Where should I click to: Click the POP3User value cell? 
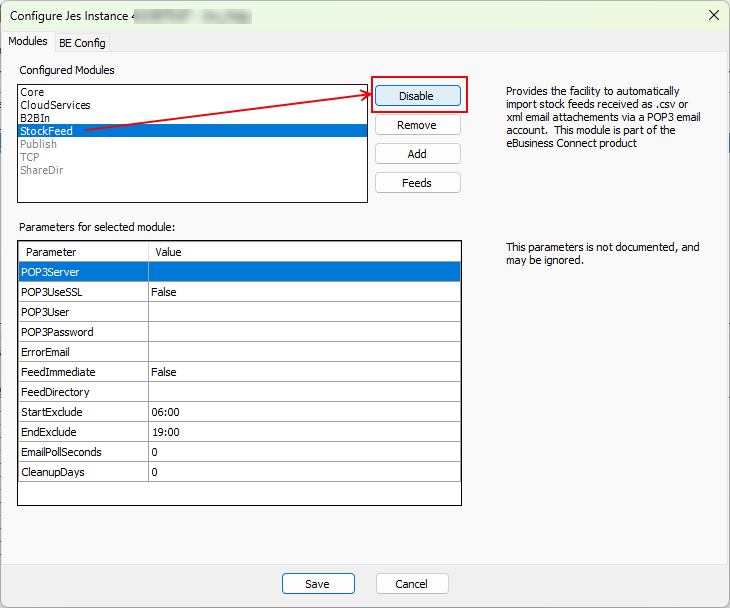[x=304, y=312]
